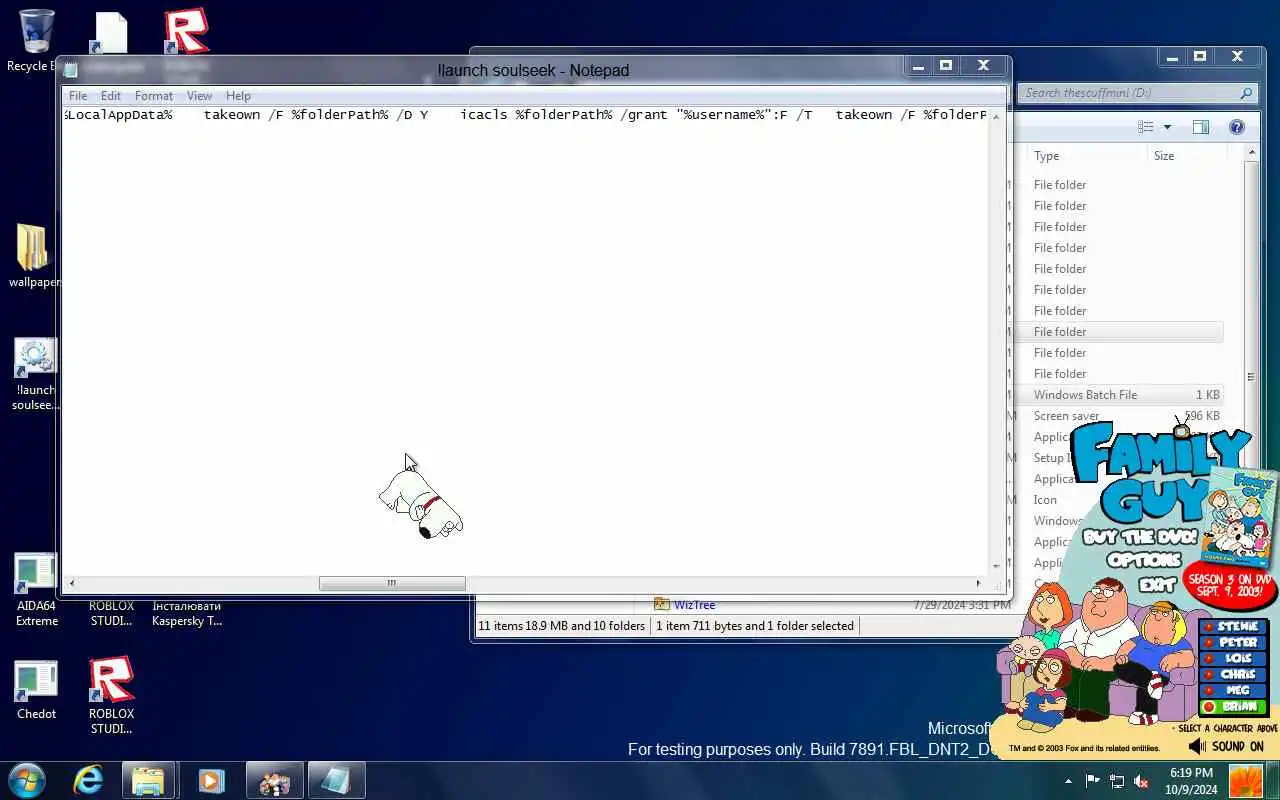
Task: Toggle SOUND ON in Family Guy app
Action: [1226, 746]
